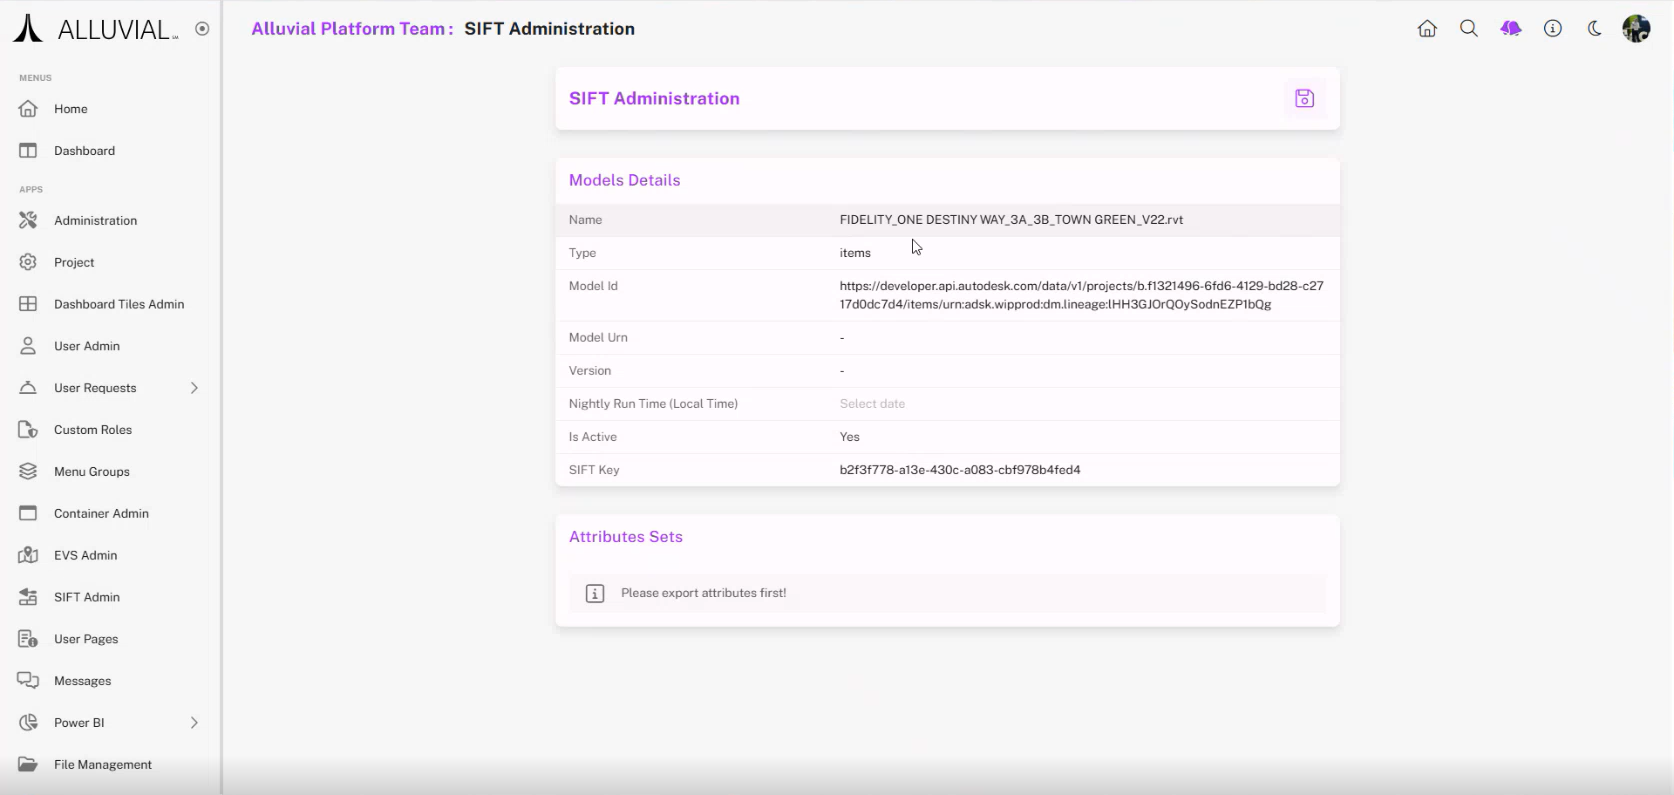Expand the User Requests submenu
This screenshot has height=795, width=1674.
(194, 388)
